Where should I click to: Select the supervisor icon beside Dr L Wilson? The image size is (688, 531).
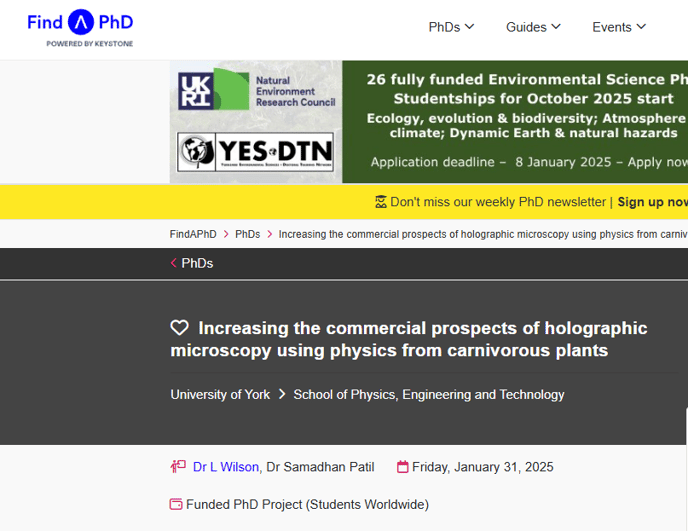coord(178,466)
